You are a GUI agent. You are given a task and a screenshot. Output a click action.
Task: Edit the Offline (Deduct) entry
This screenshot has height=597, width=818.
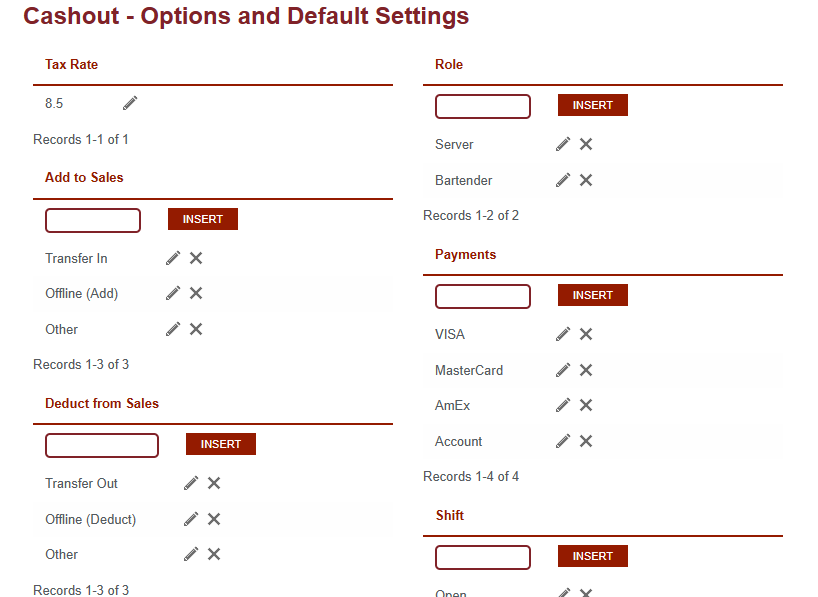191,519
